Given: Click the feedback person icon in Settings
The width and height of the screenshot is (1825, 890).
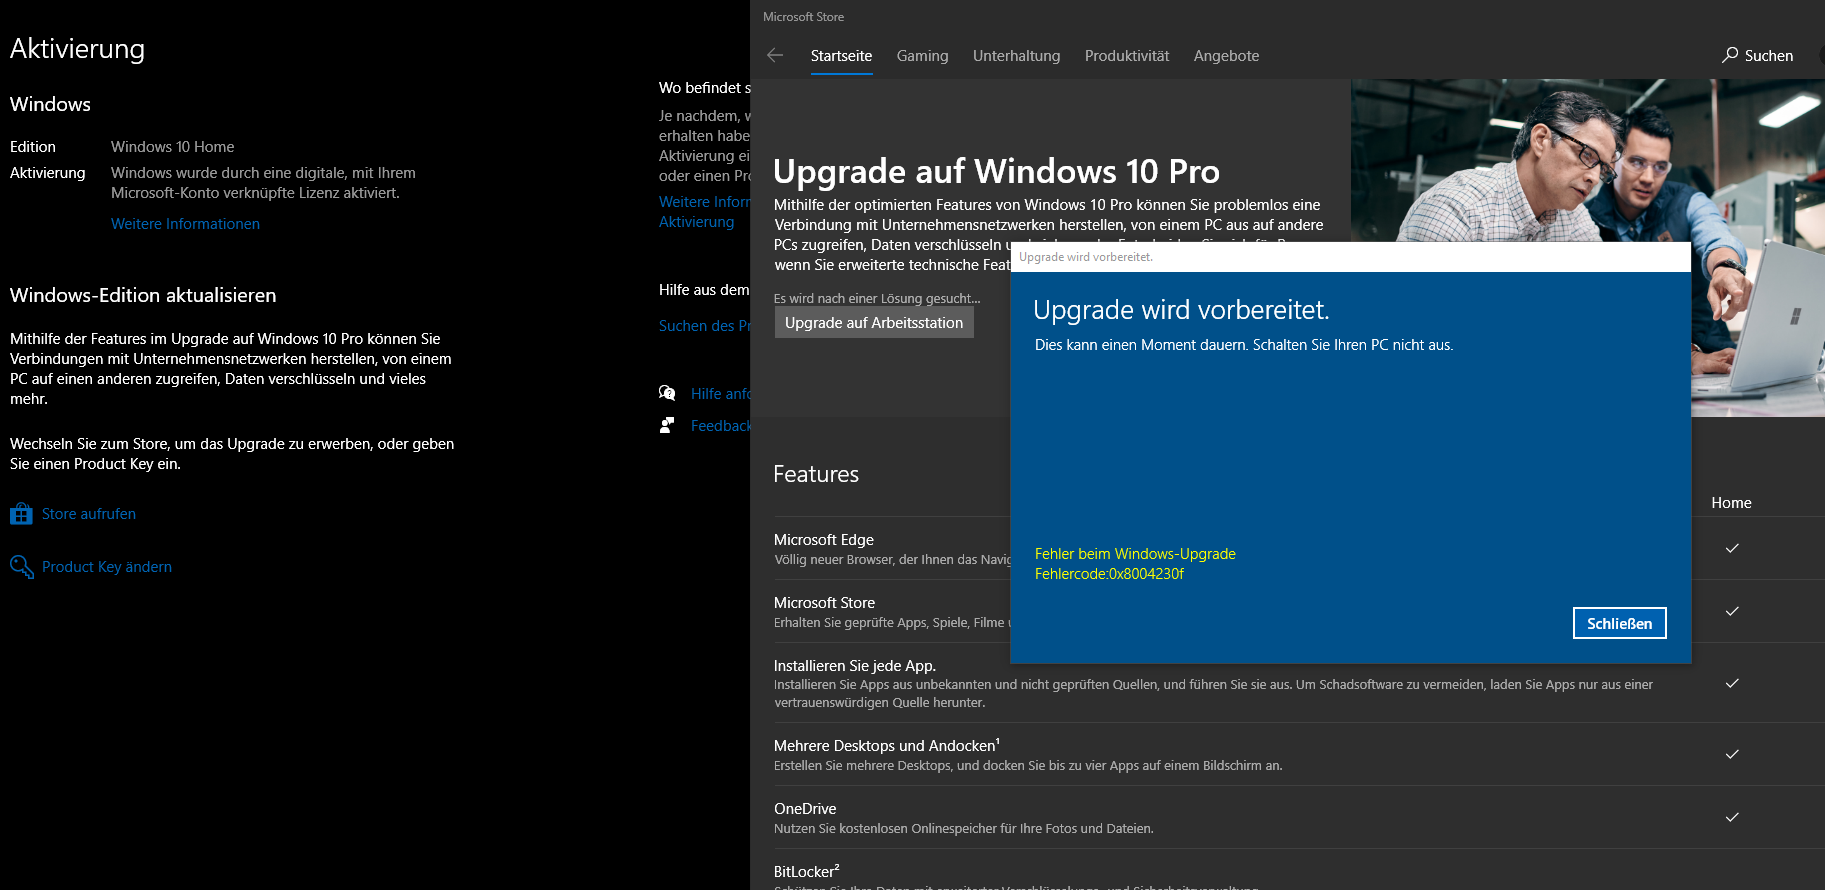Looking at the screenshot, I should (667, 425).
